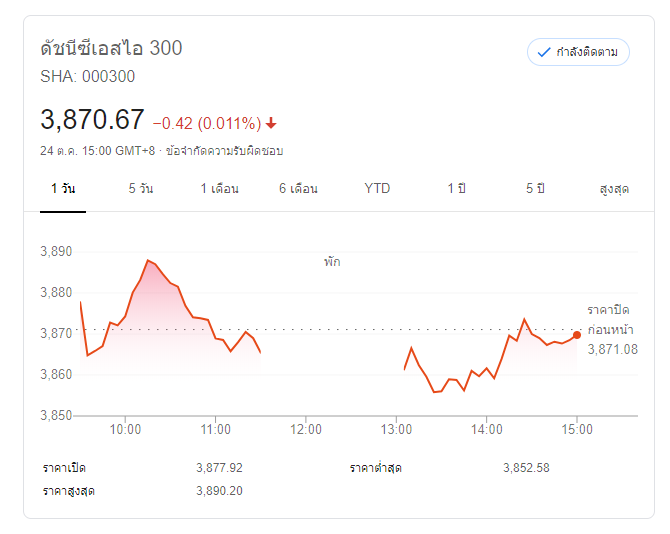Click the chart's morning peak after 10:00
The width and height of the screenshot is (670, 534).
tap(148, 260)
